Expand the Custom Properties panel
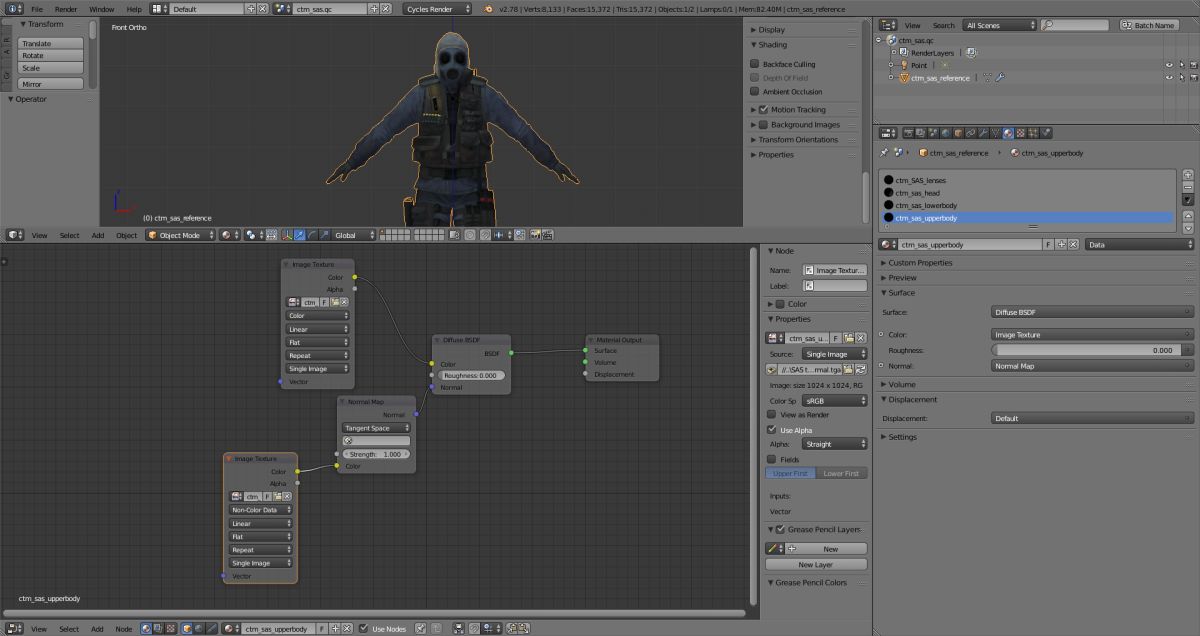 point(920,263)
